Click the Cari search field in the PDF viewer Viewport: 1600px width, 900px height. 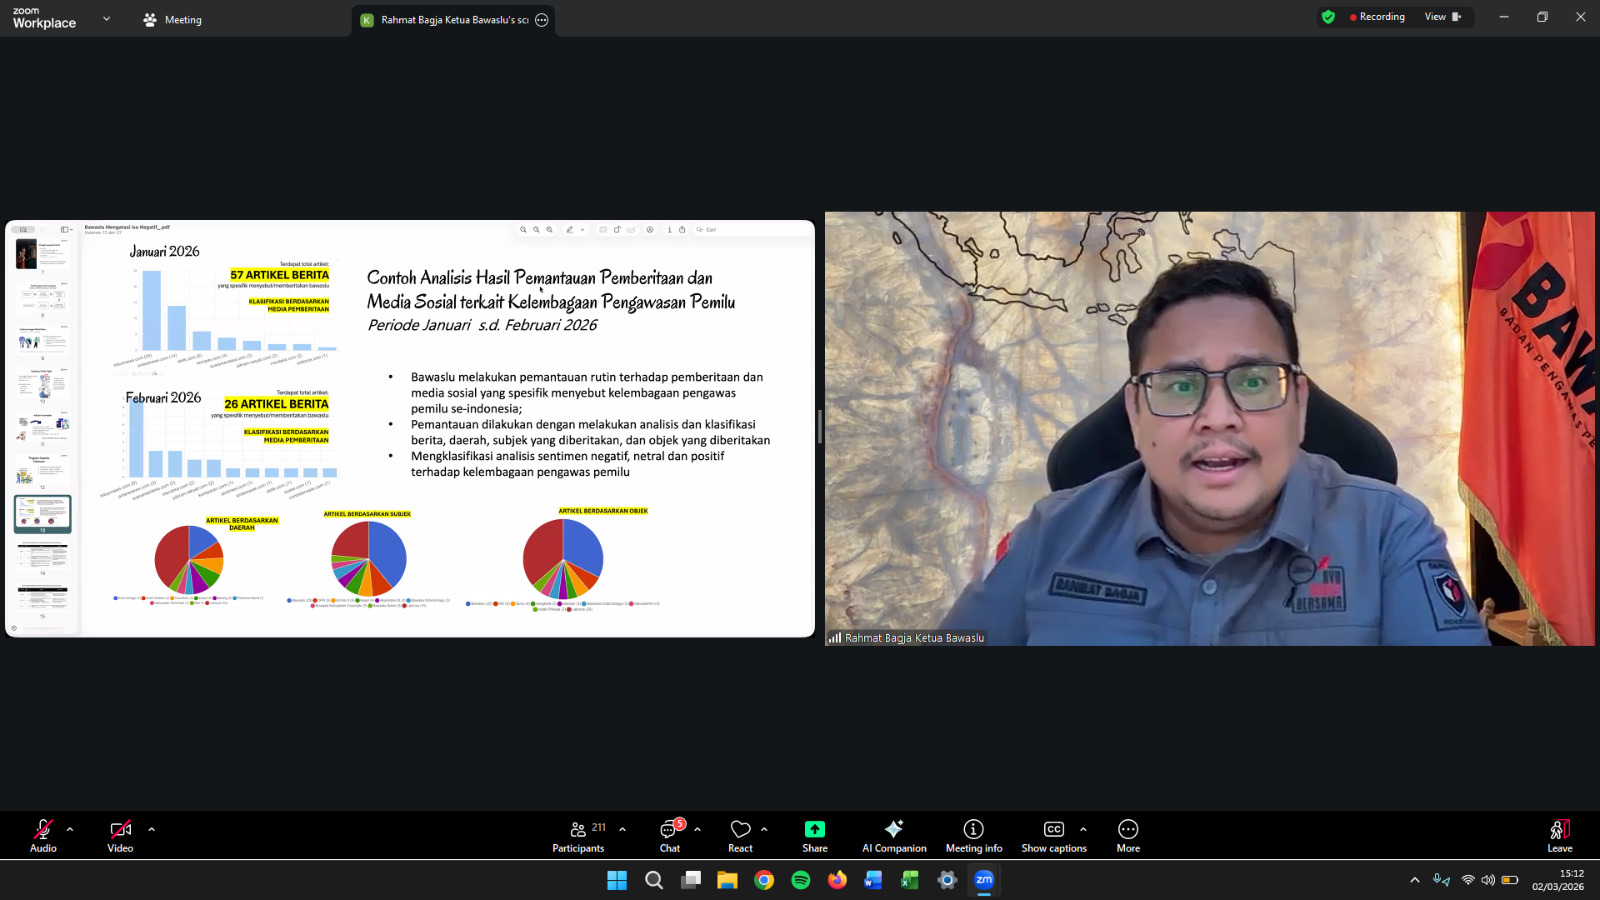click(707, 229)
